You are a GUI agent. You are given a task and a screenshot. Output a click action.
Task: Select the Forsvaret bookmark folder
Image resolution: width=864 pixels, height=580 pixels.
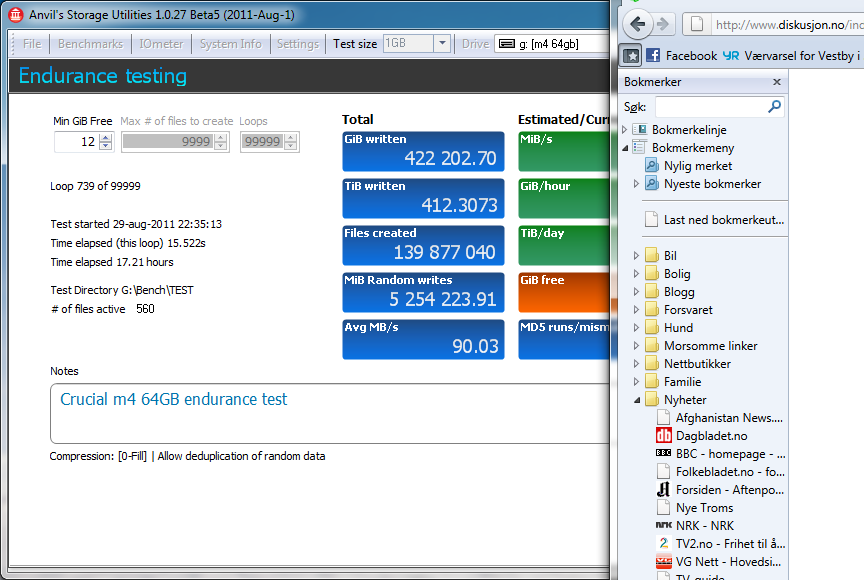click(x=679, y=310)
